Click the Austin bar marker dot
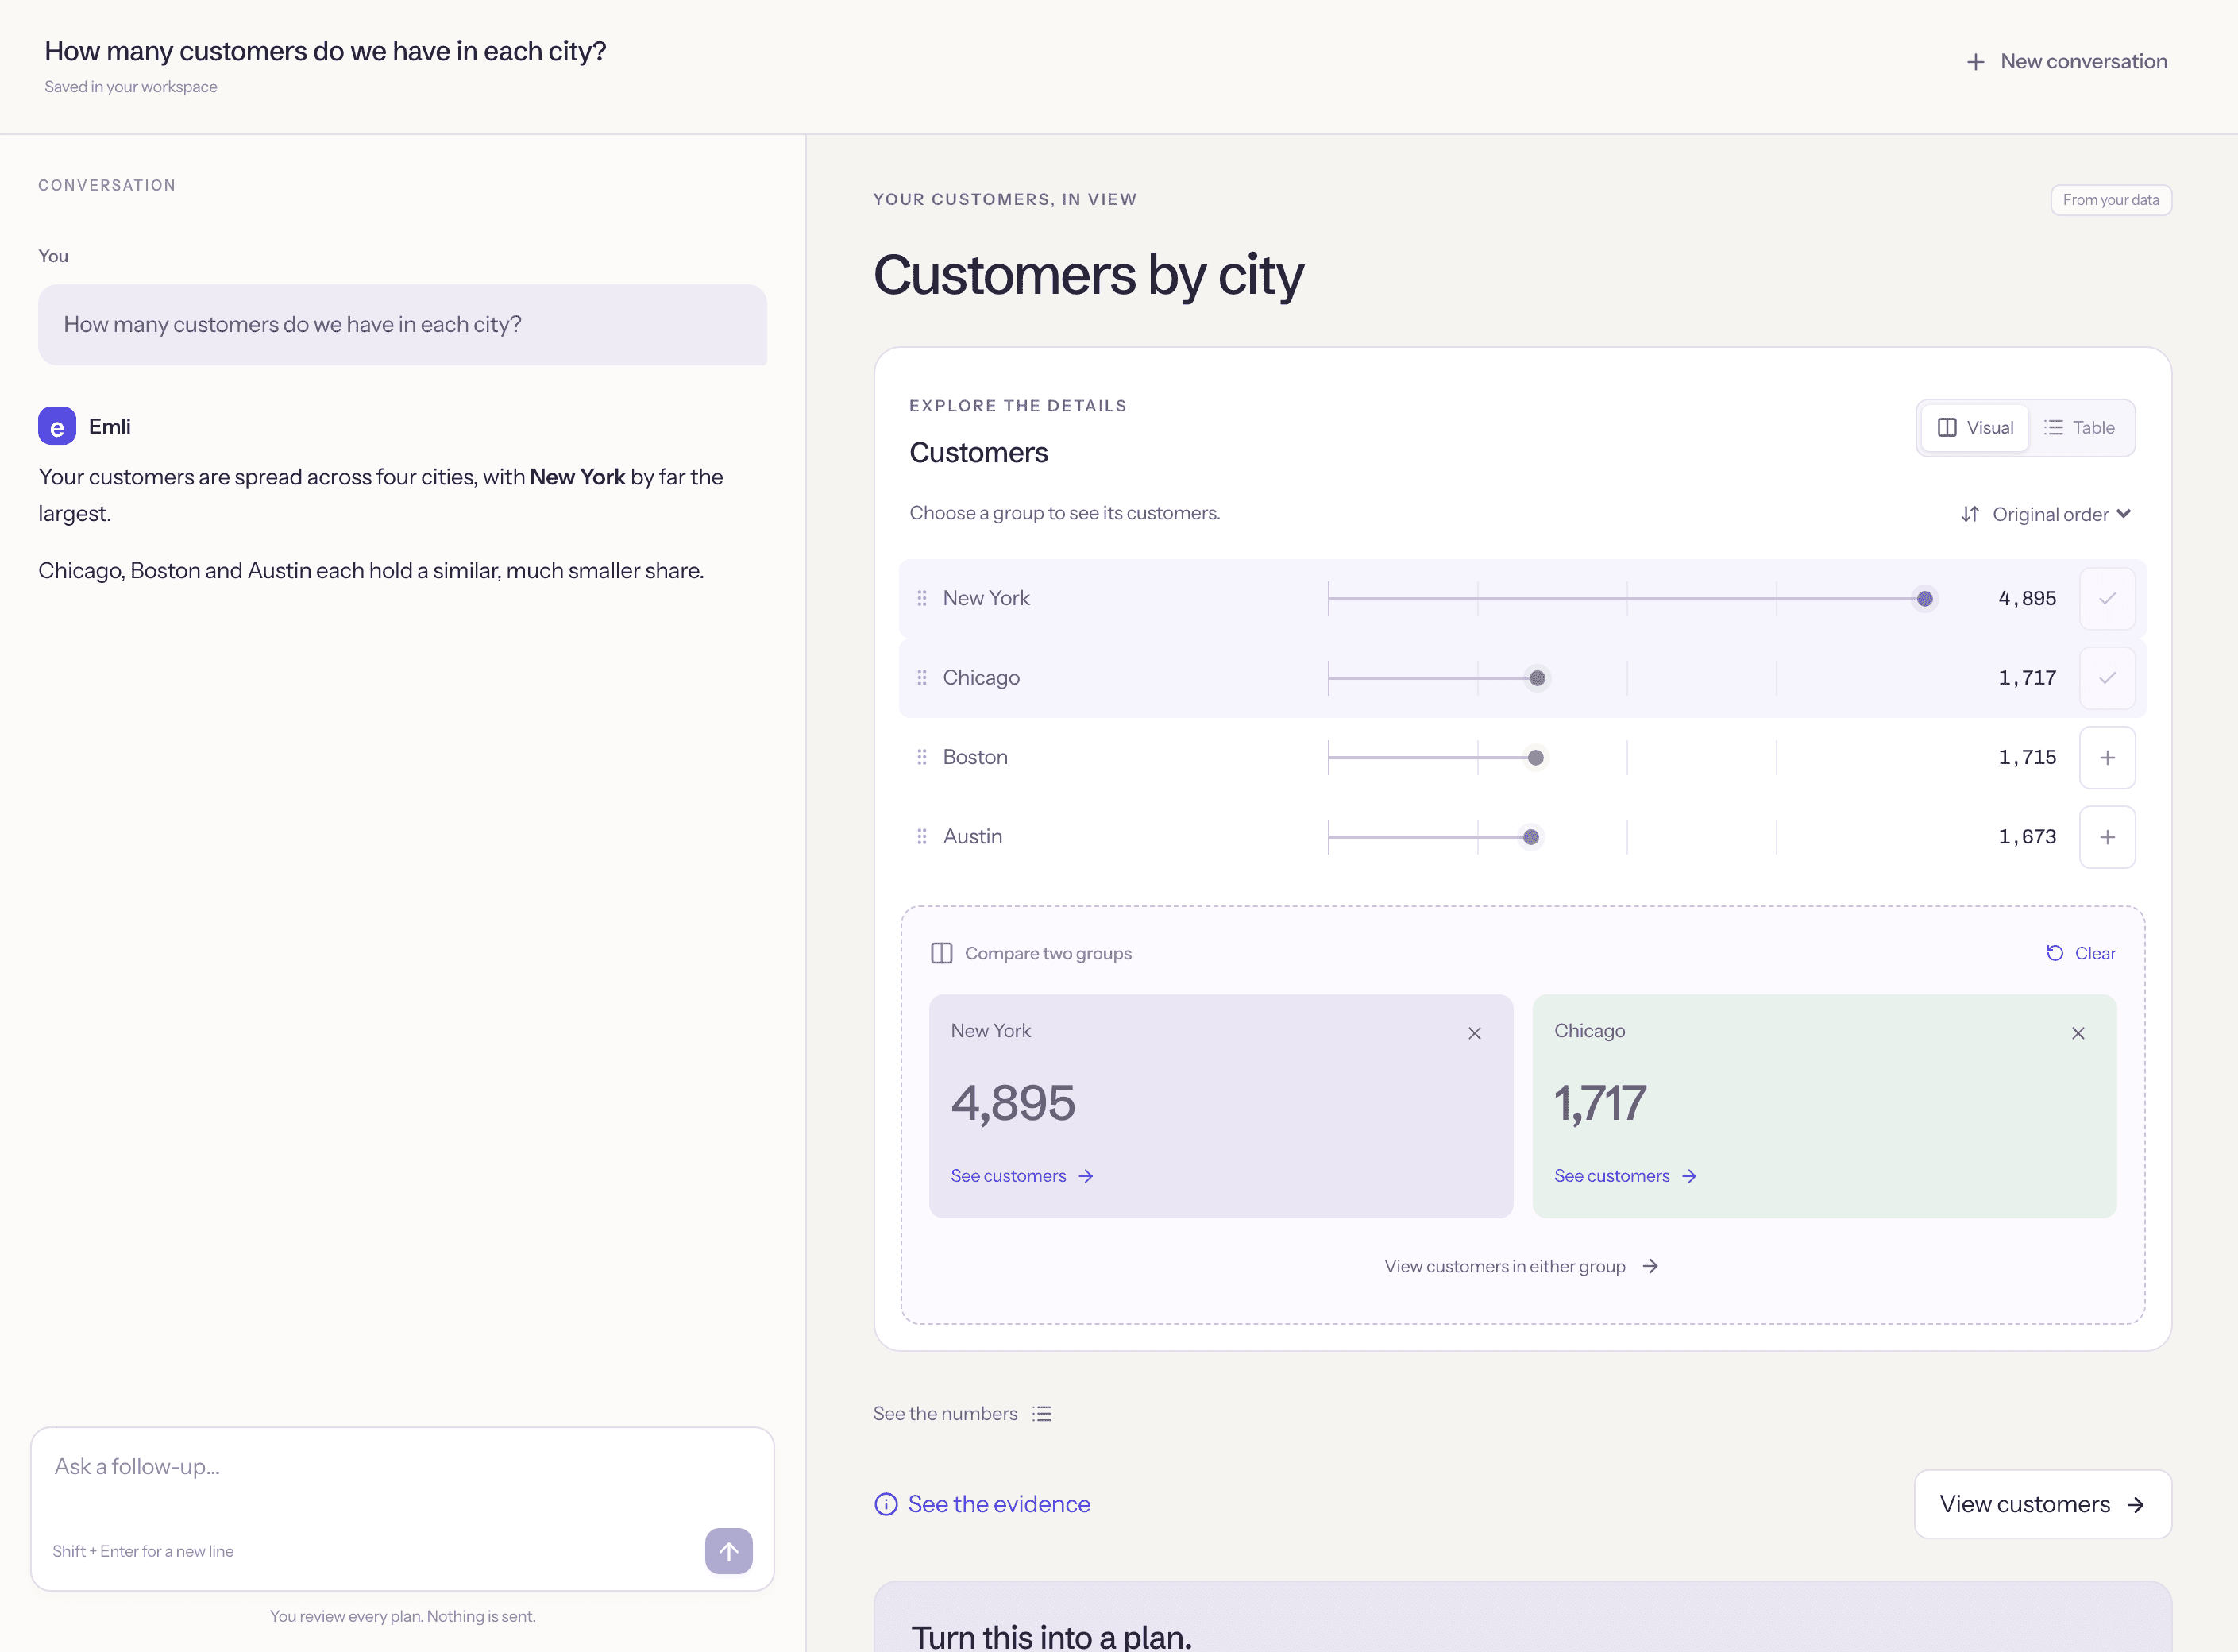Screen dimensions: 2238x1652 pyautogui.click(x=1530, y=837)
